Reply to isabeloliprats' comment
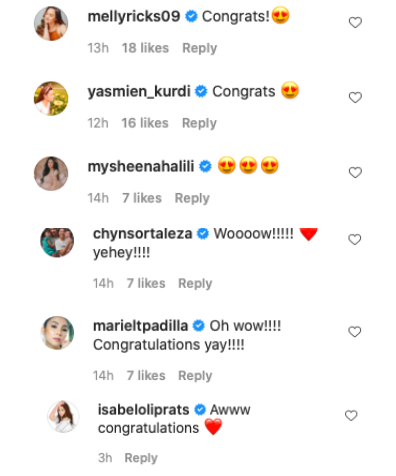This screenshot has height=476, width=396. (x=141, y=458)
